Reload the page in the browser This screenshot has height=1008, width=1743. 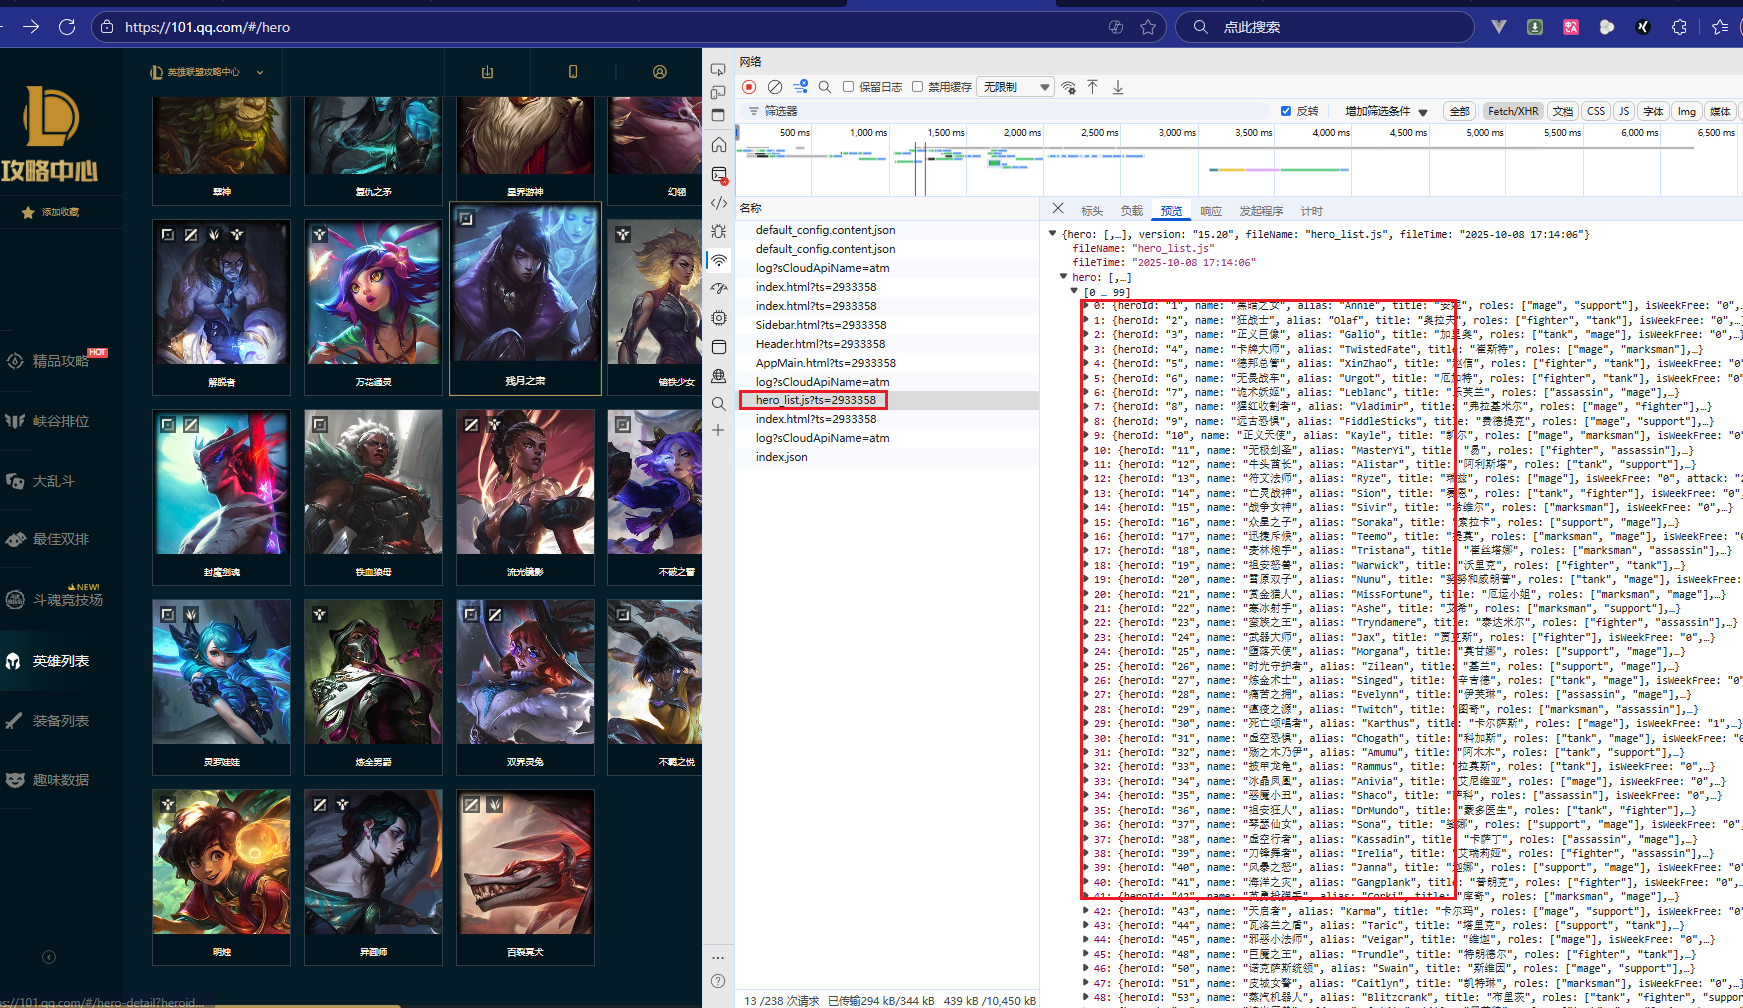67,27
